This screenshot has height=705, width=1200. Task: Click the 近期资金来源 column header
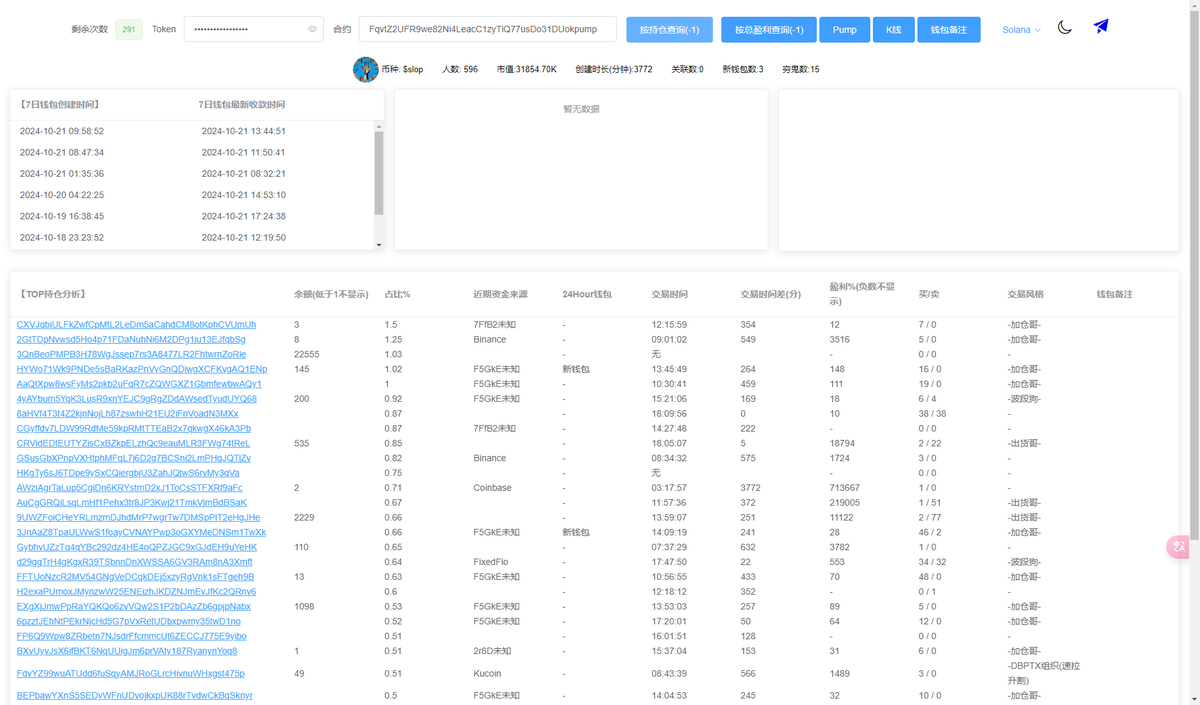pyautogui.click(x=501, y=294)
